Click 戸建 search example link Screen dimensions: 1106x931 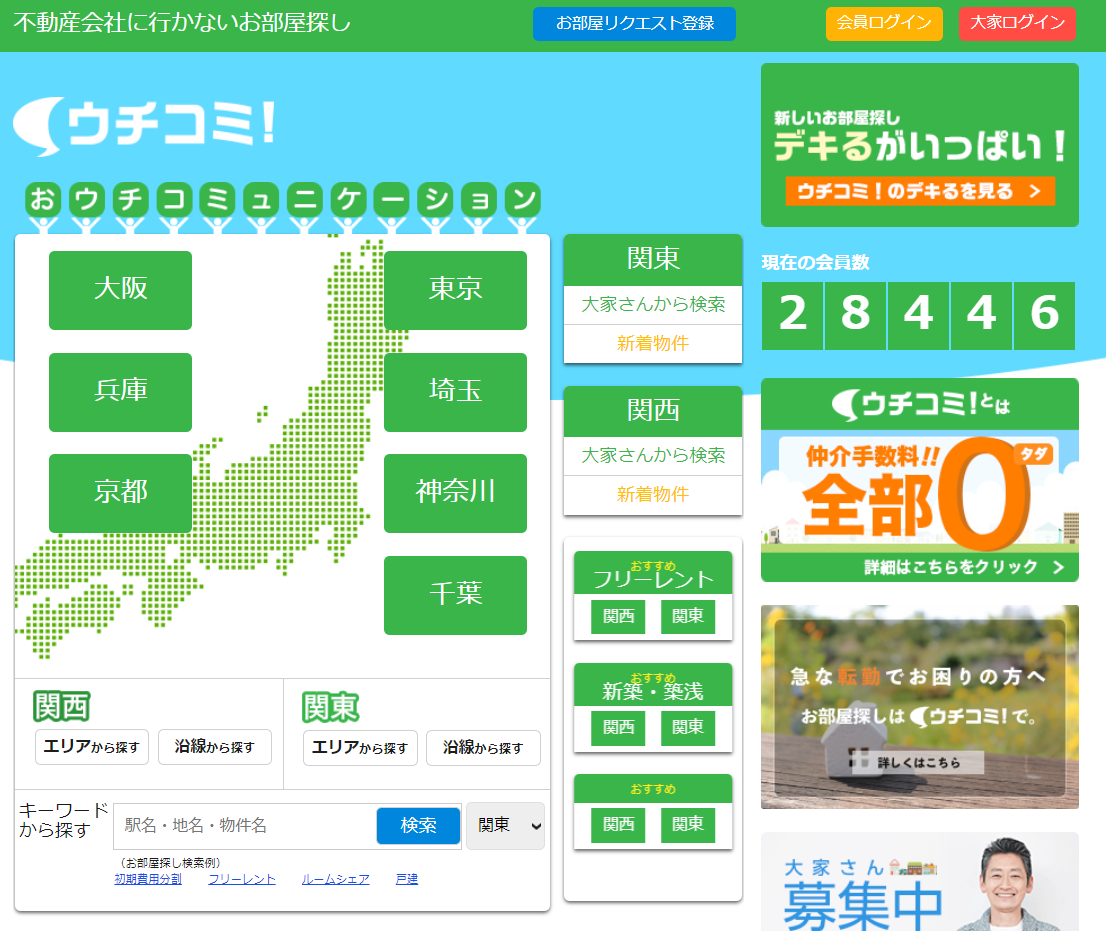click(407, 880)
